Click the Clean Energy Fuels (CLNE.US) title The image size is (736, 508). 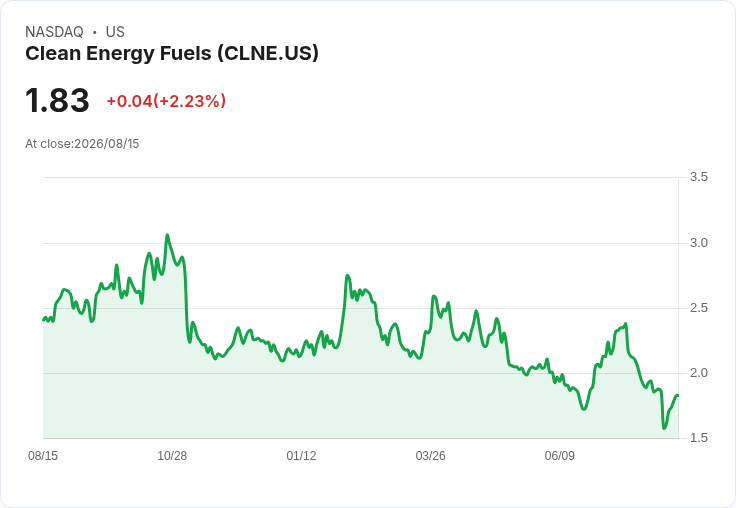(172, 54)
